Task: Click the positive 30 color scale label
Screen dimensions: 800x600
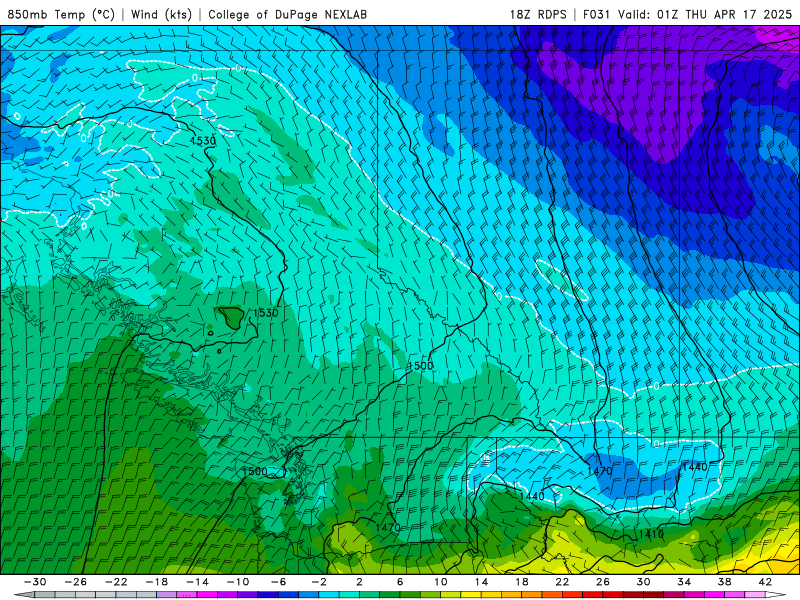Action: pos(643,582)
